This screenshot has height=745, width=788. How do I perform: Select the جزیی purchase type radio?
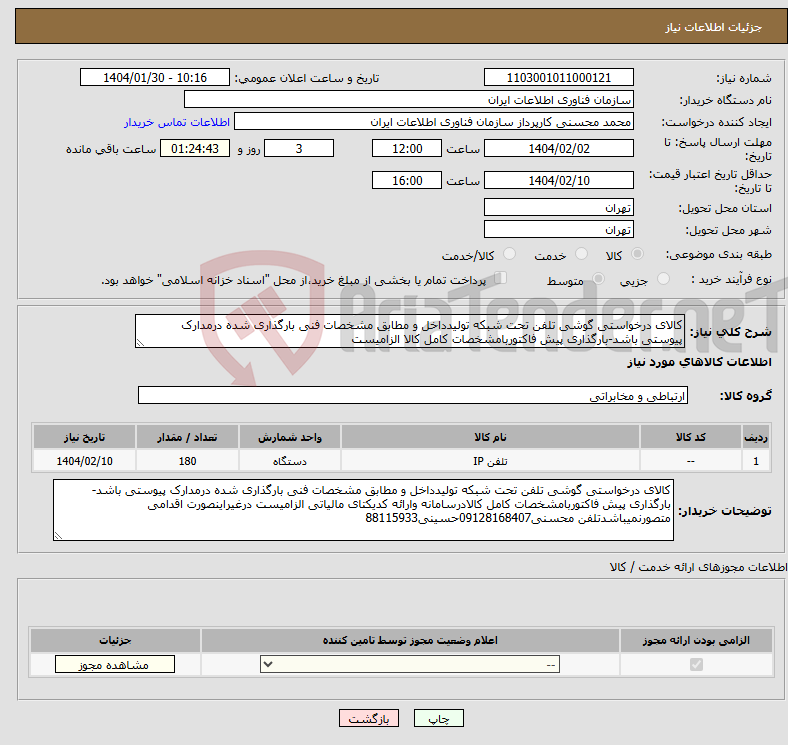[x=663, y=278]
